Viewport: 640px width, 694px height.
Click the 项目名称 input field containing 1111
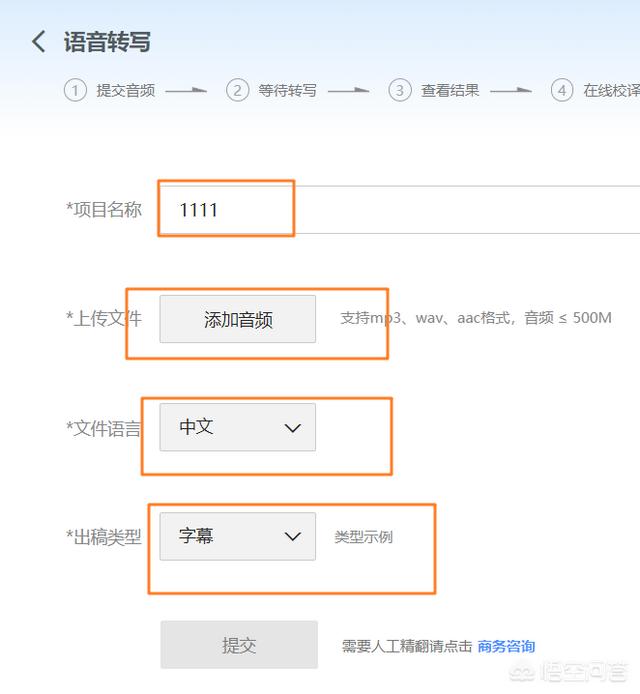pyautogui.click(x=399, y=209)
